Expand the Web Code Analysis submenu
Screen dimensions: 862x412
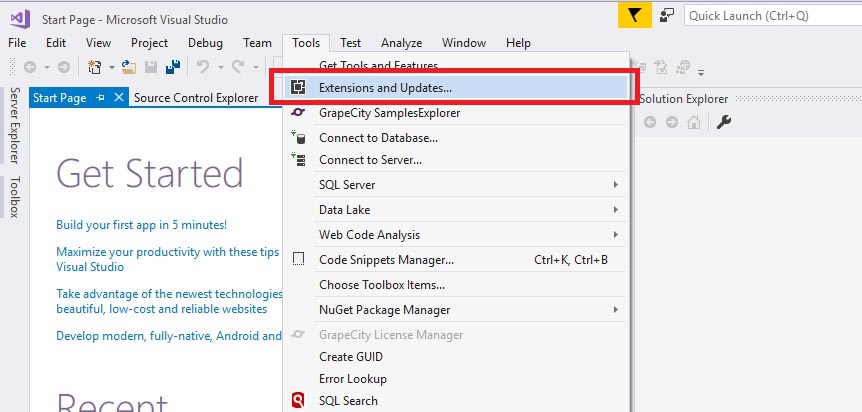[x=616, y=235]
